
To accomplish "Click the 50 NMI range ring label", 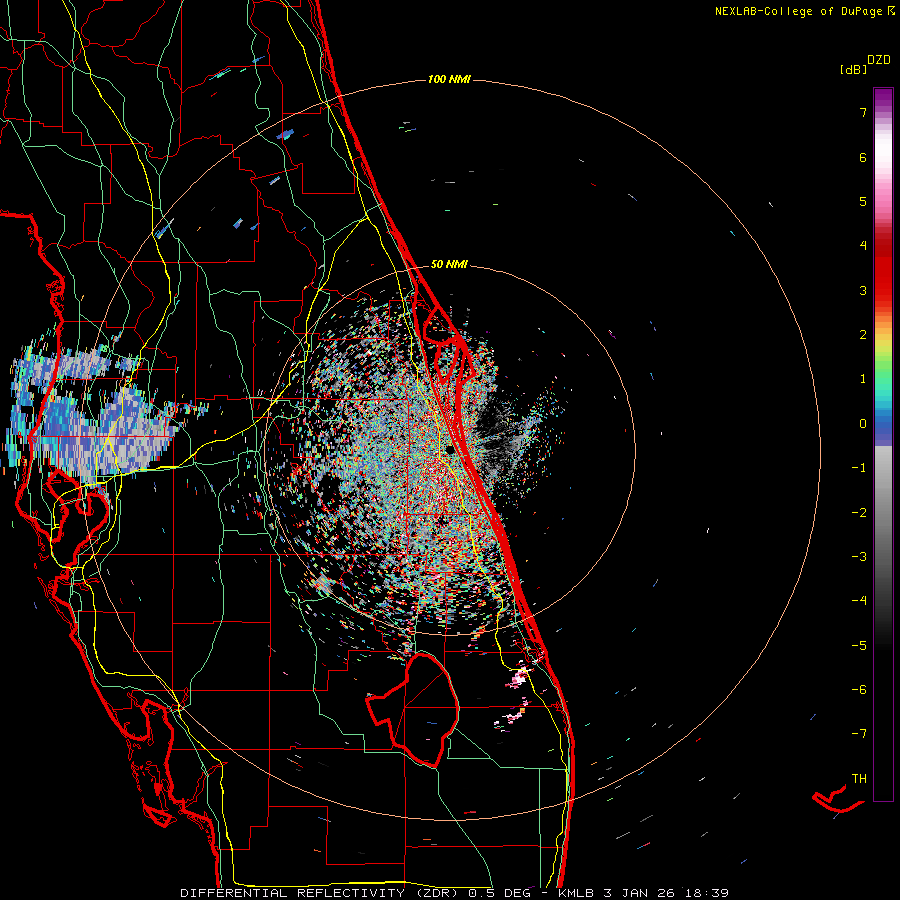I will tap(449, 264).
